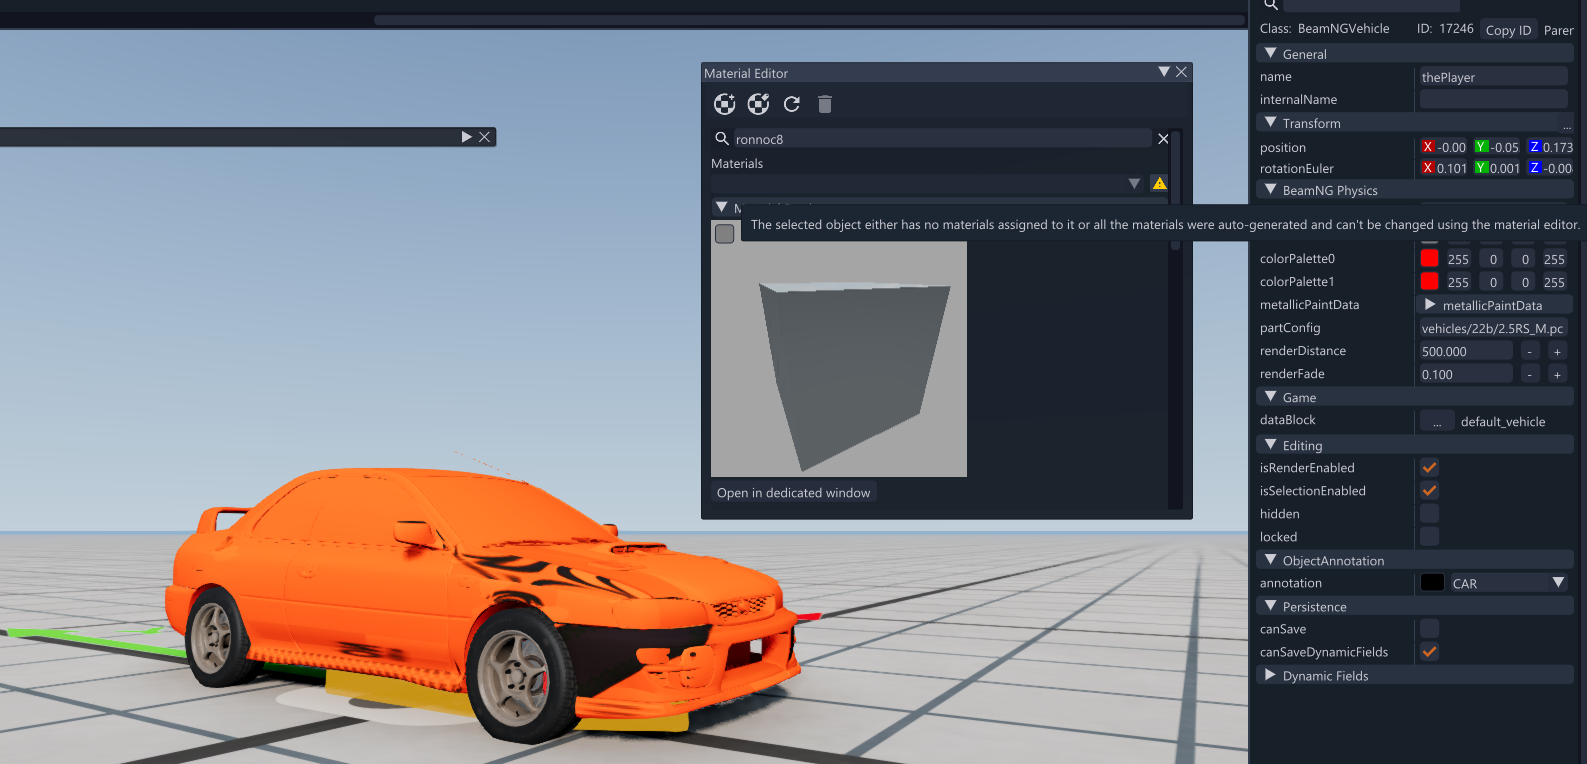
Task: Click the default_vehicle dataBlock value
Action: (x=1503, y=421)
